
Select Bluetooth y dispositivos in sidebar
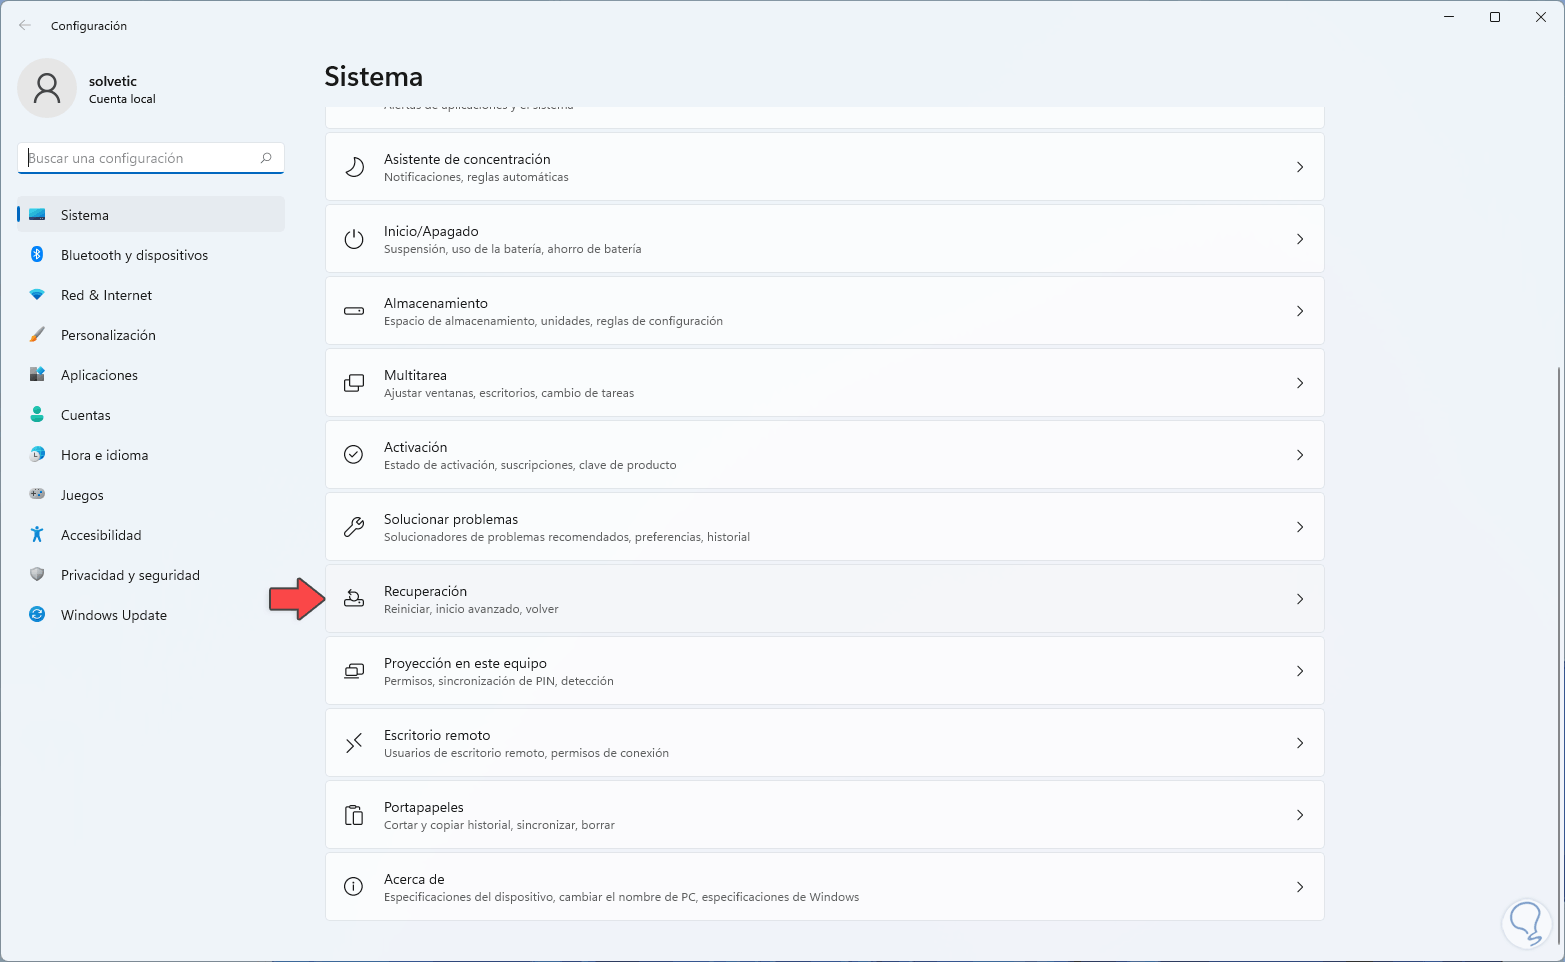pos(134,255)
